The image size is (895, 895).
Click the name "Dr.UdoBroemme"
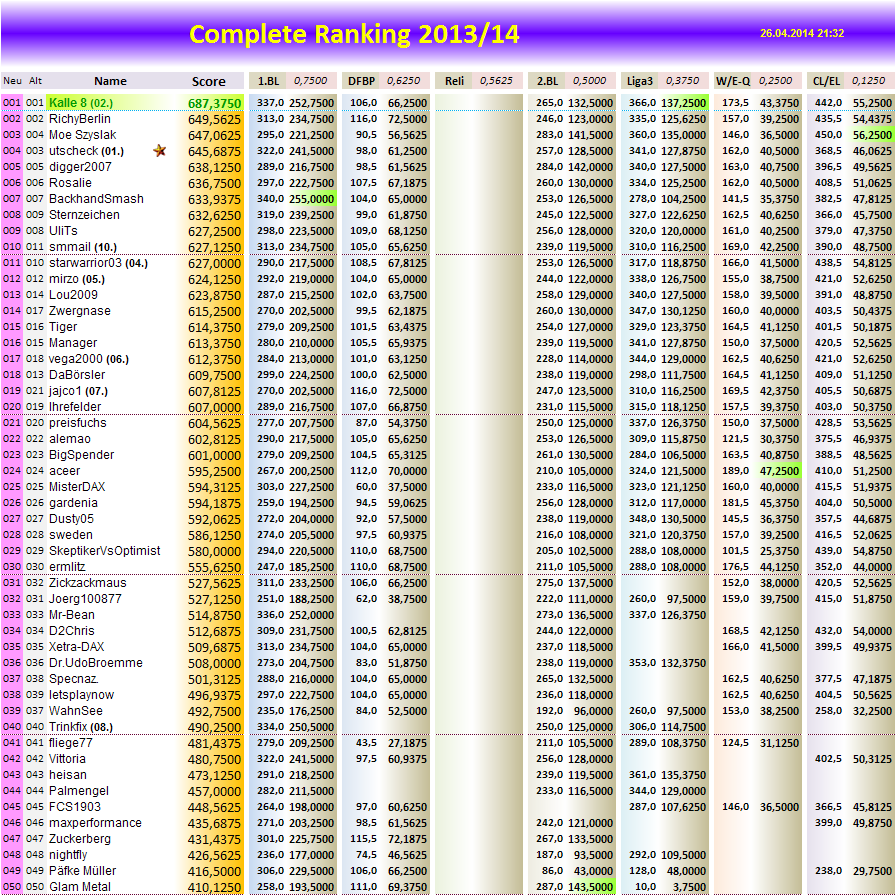click(x=96, y=662)
